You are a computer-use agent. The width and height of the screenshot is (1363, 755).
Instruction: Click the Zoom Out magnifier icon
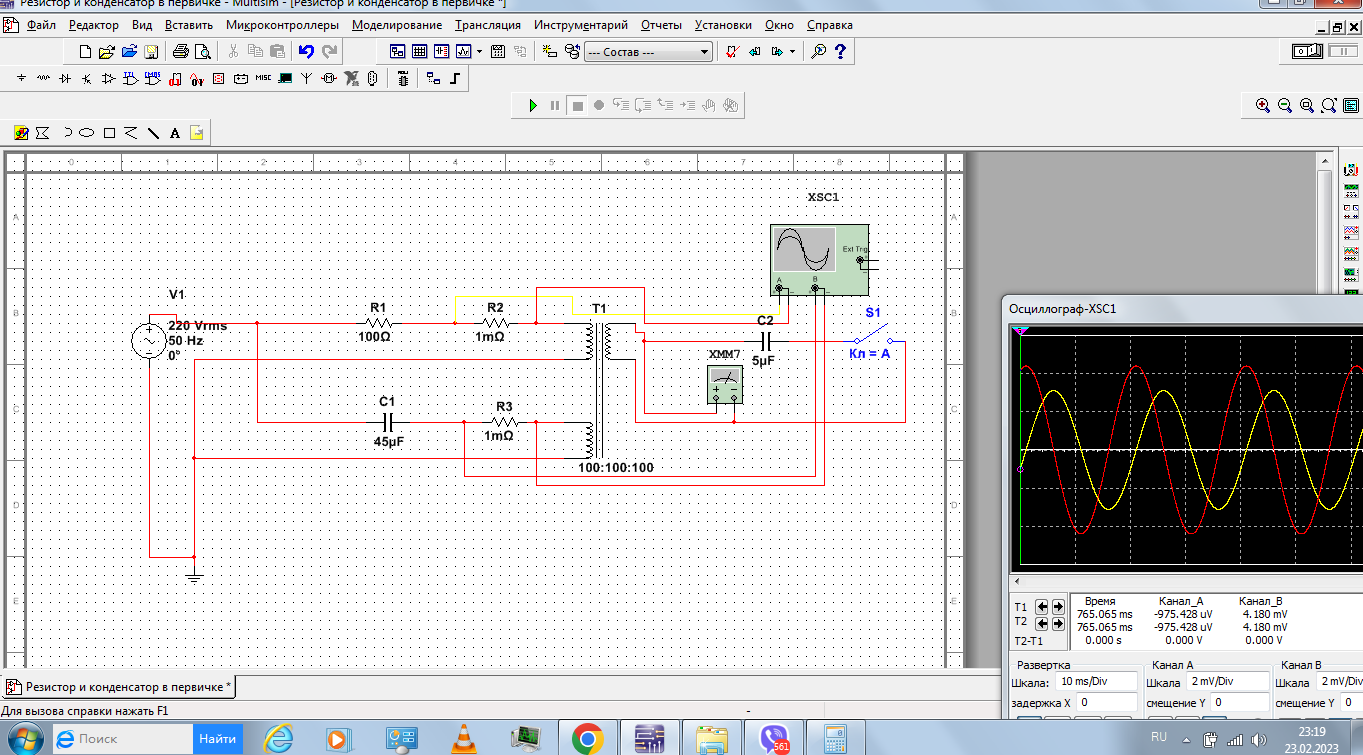tap(1285, 105)
